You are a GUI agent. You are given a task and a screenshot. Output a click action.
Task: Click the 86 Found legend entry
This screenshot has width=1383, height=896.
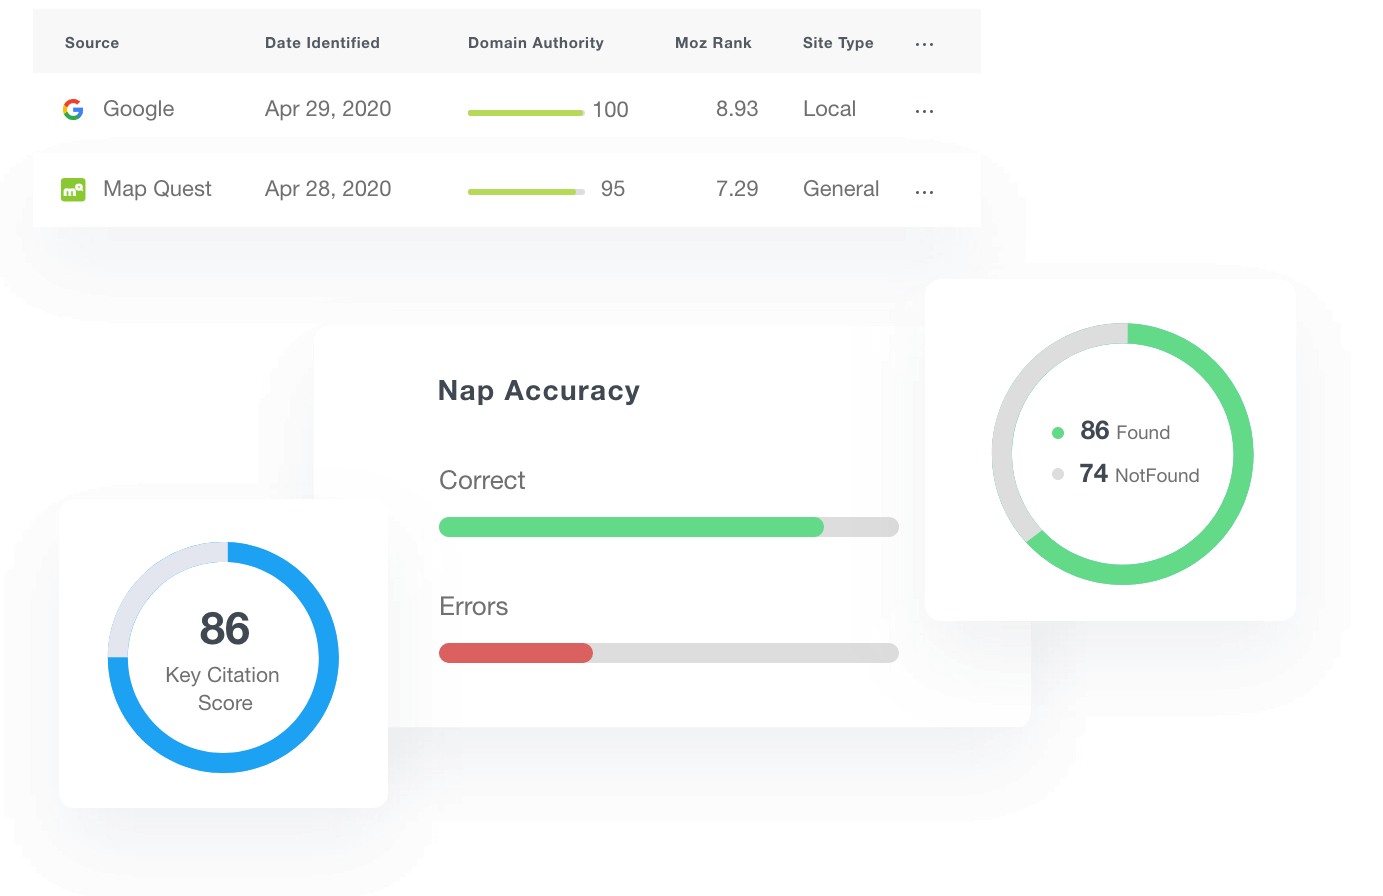[x=1124, y=431]
